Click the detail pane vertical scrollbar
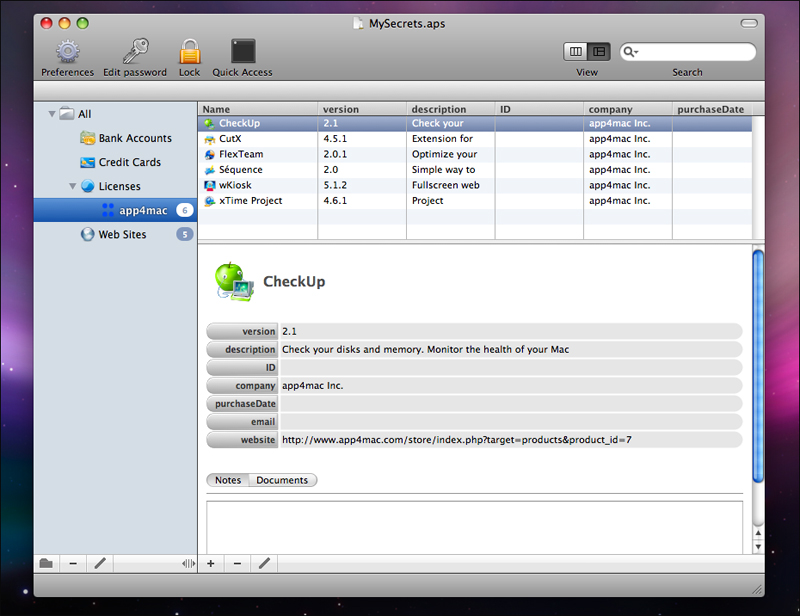 [x=758, y=366]
